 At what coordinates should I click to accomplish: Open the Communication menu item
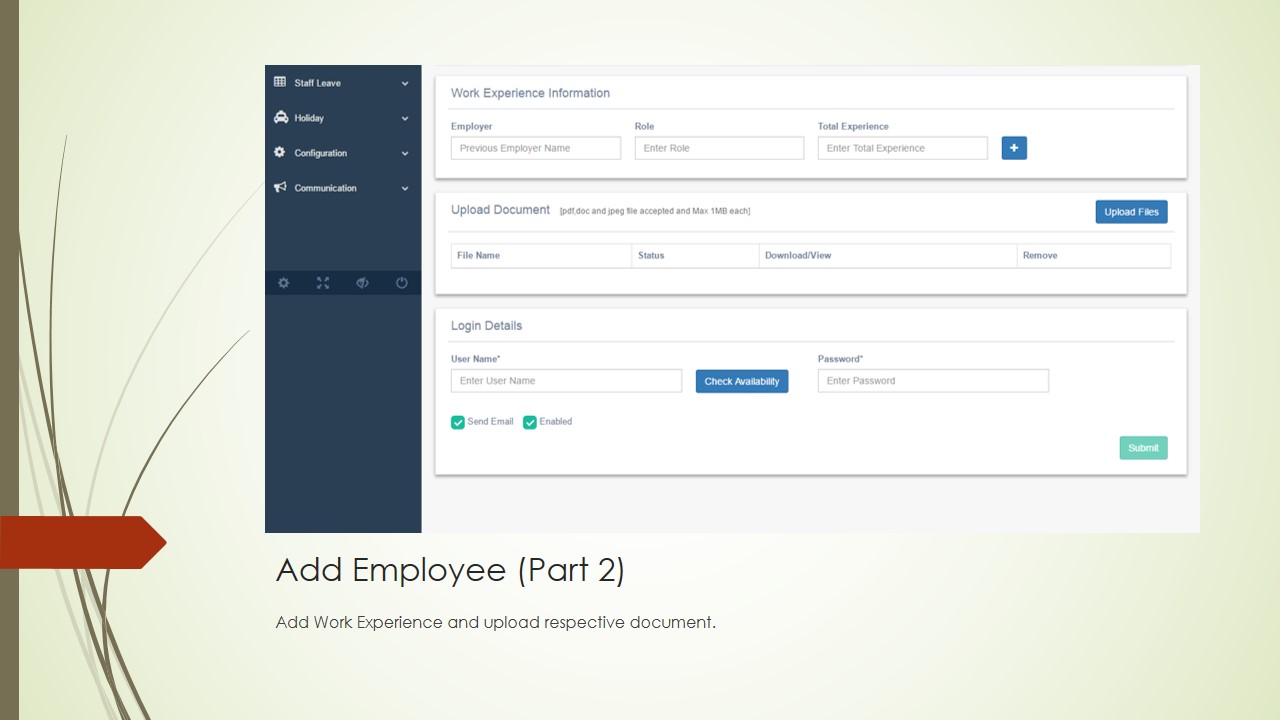point(325,188)
